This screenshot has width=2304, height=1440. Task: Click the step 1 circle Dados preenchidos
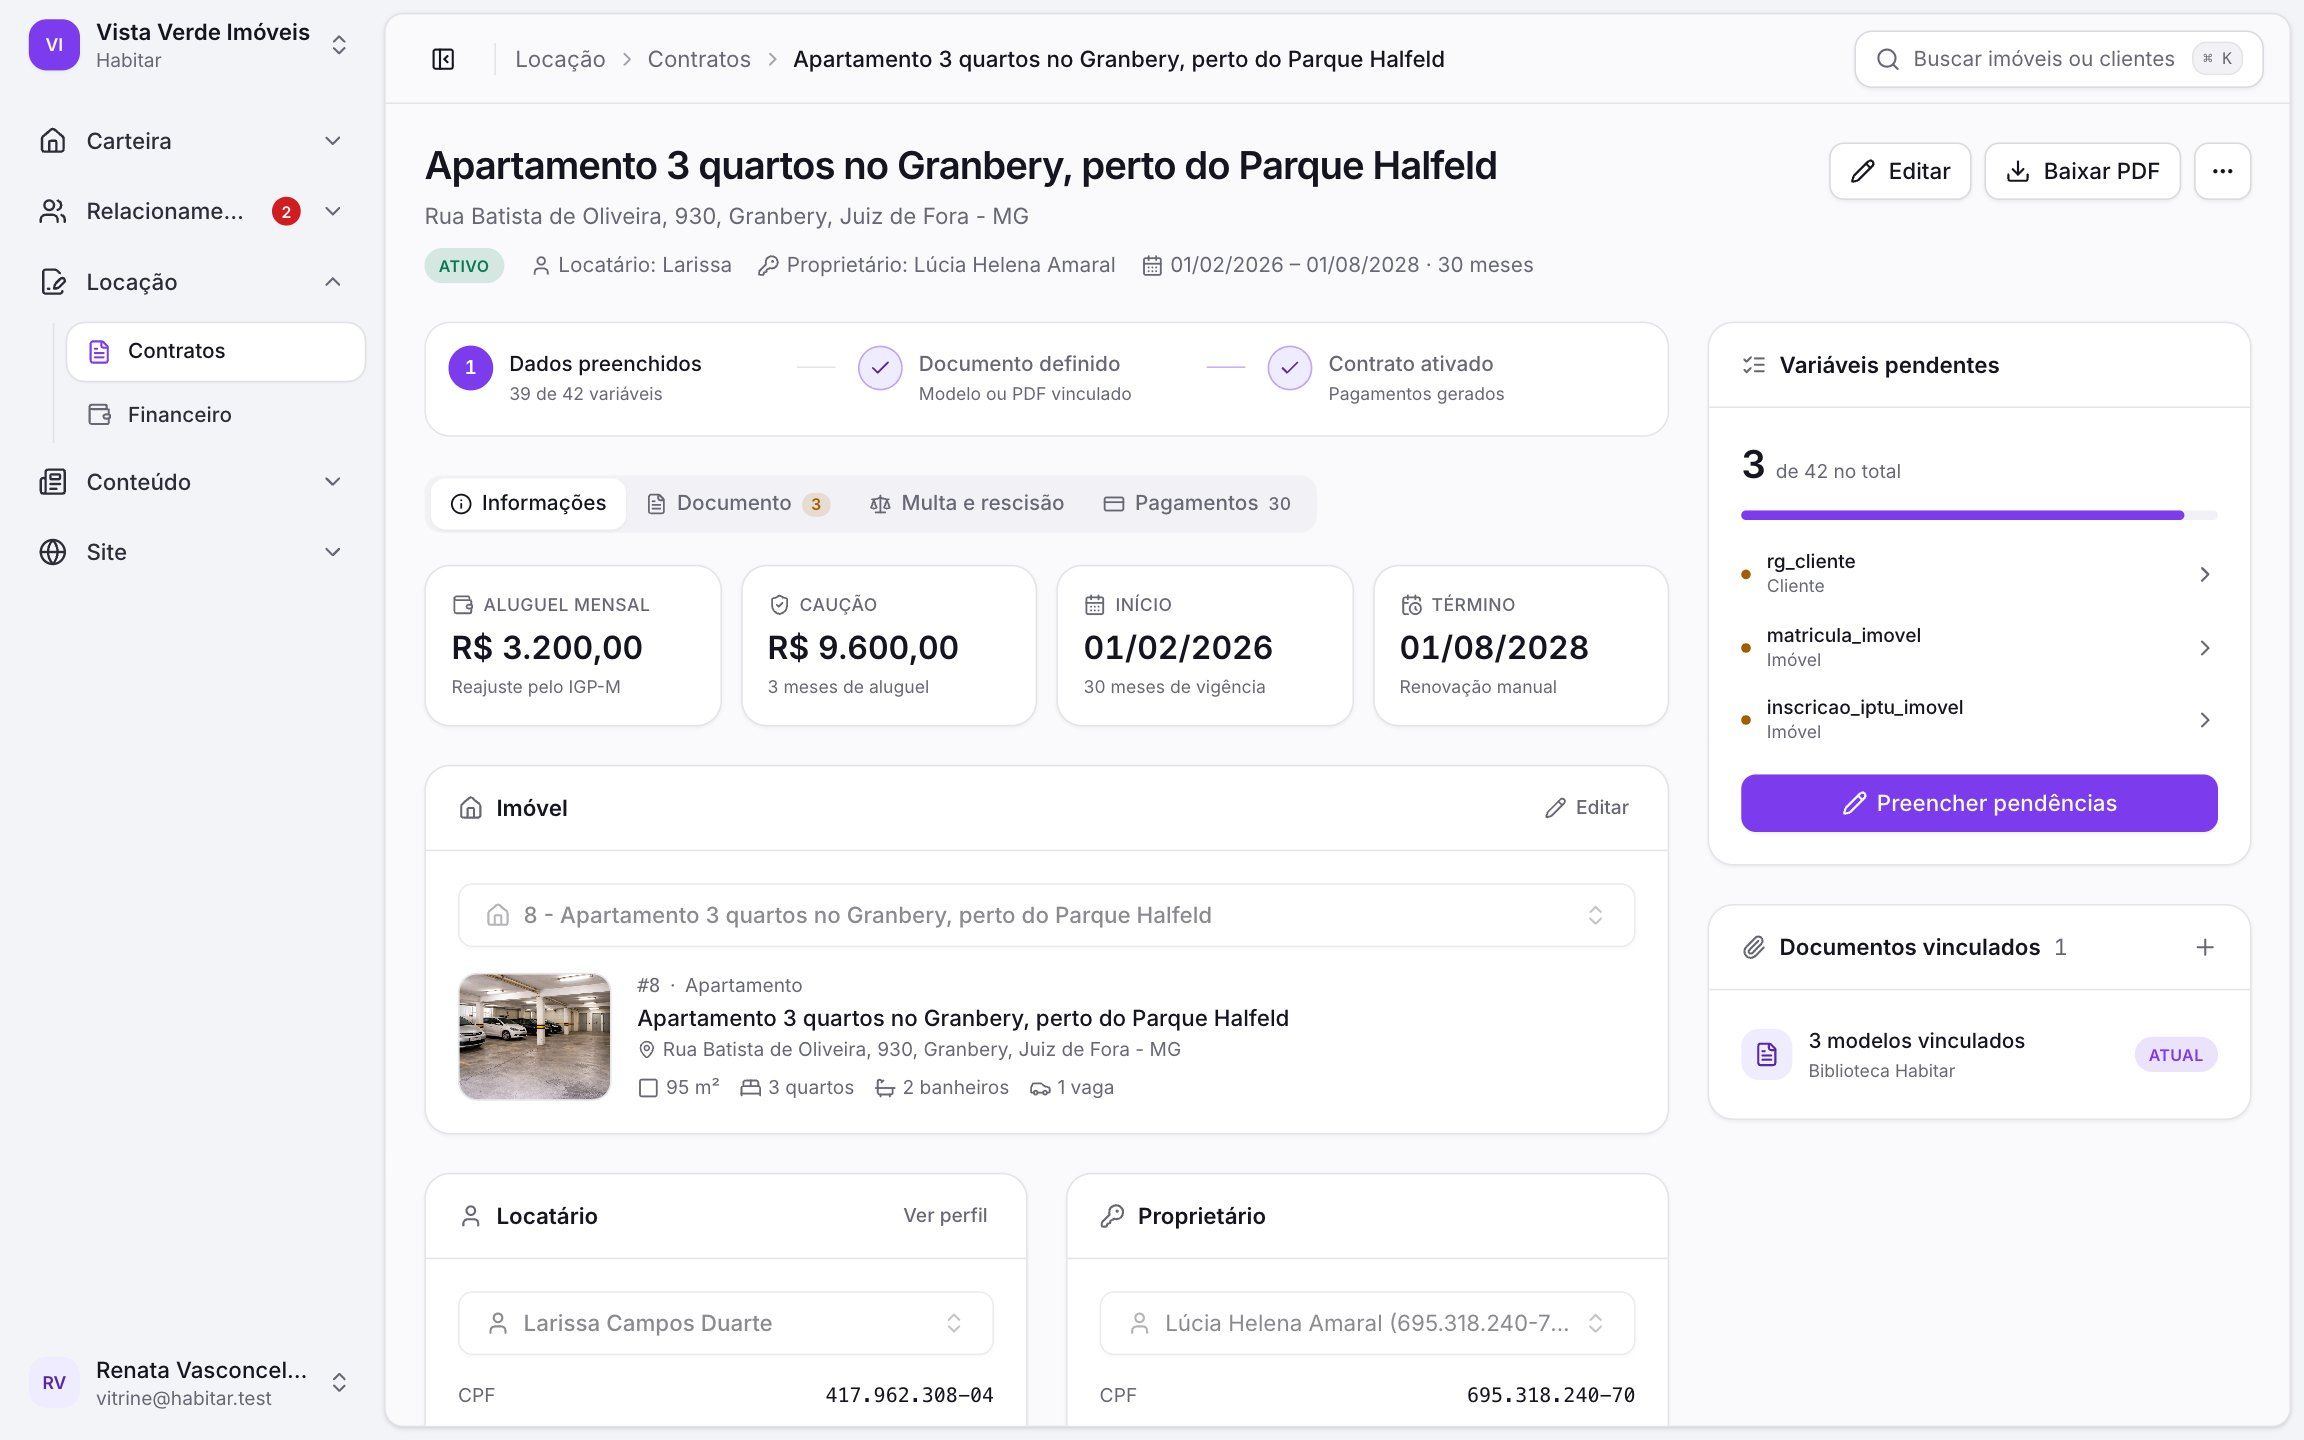tap(470, 368)
